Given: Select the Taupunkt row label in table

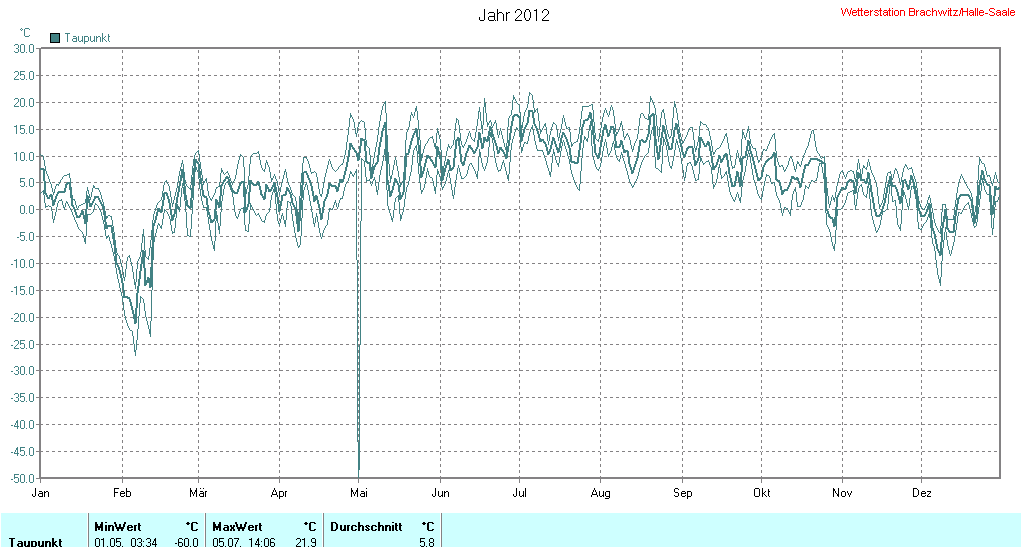Looking at the screenshot, I should coord(37,541).
